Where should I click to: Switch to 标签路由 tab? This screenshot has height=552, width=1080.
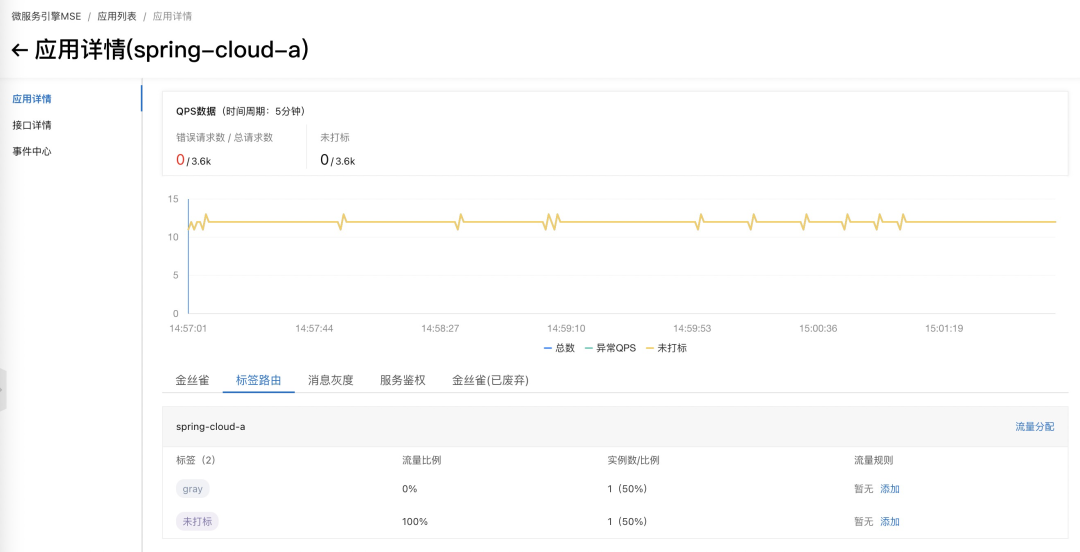click(258, 380)
